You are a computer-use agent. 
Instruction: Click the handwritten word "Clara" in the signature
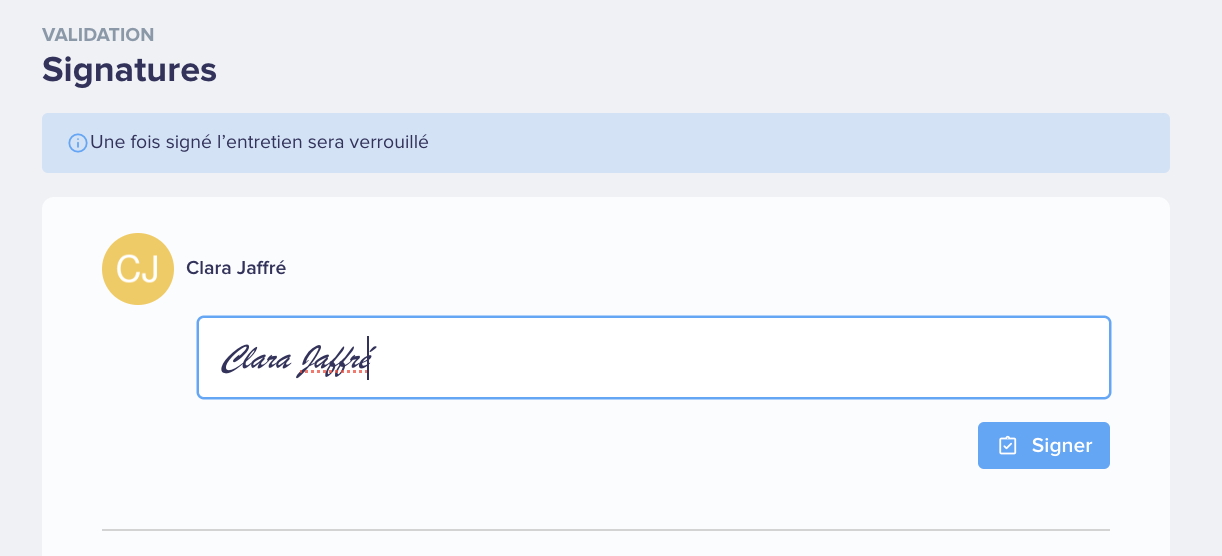pos(256,357)
